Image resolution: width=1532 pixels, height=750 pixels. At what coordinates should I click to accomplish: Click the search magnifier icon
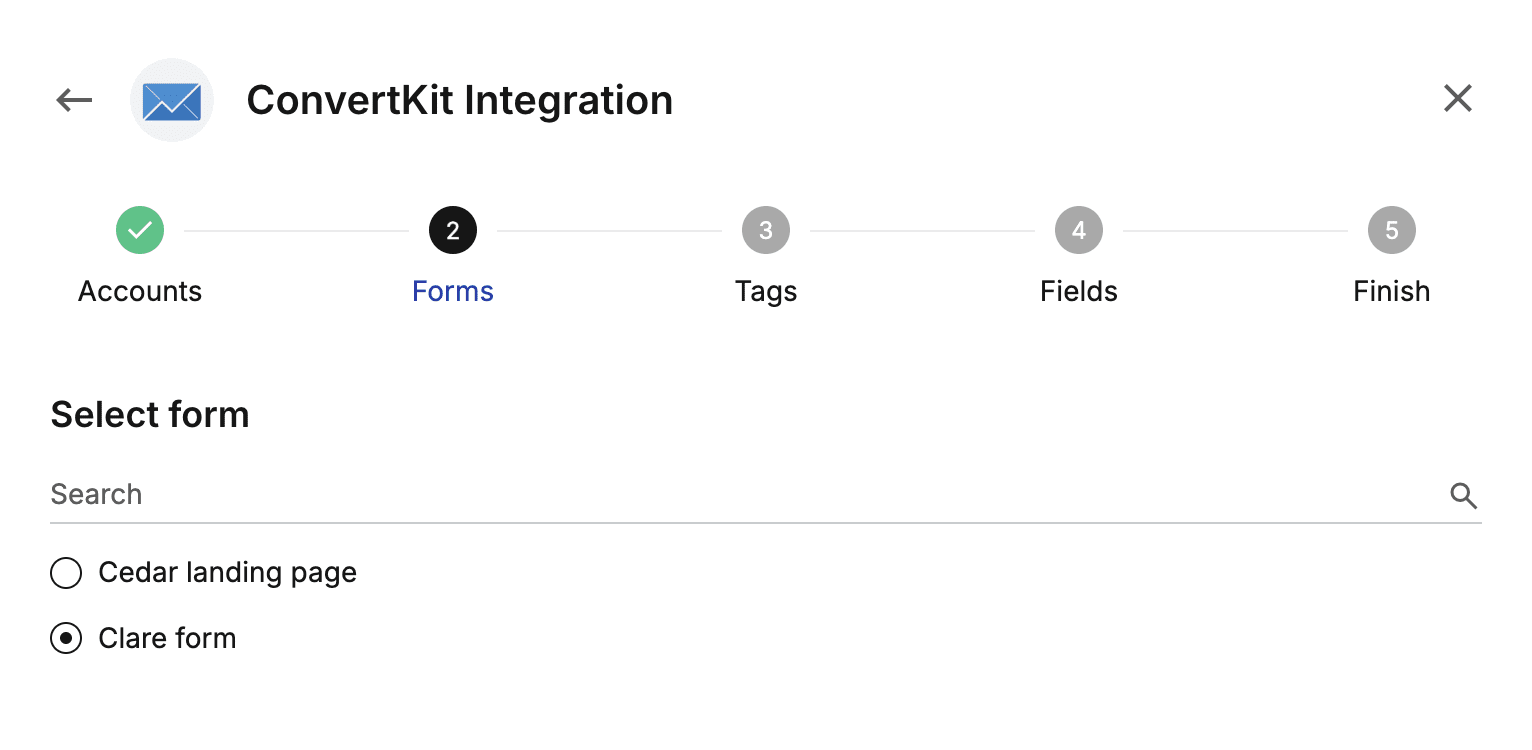click(1463, 495)
